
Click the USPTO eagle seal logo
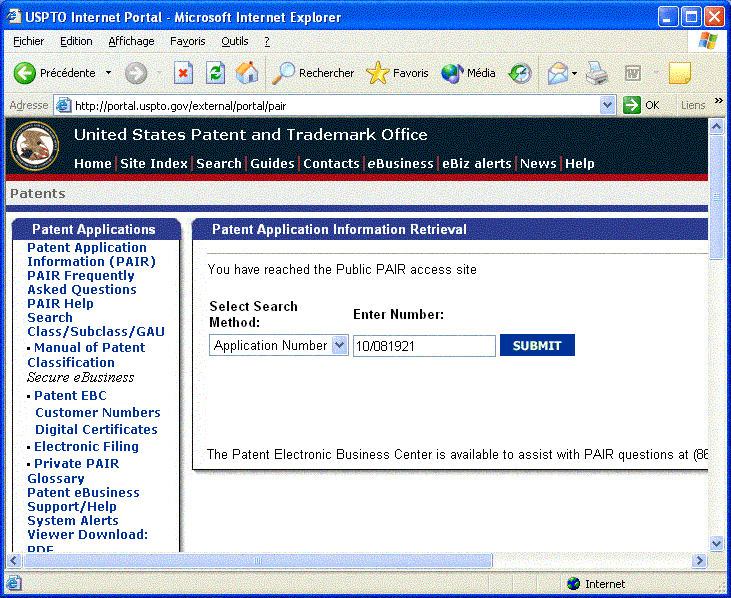35,146
